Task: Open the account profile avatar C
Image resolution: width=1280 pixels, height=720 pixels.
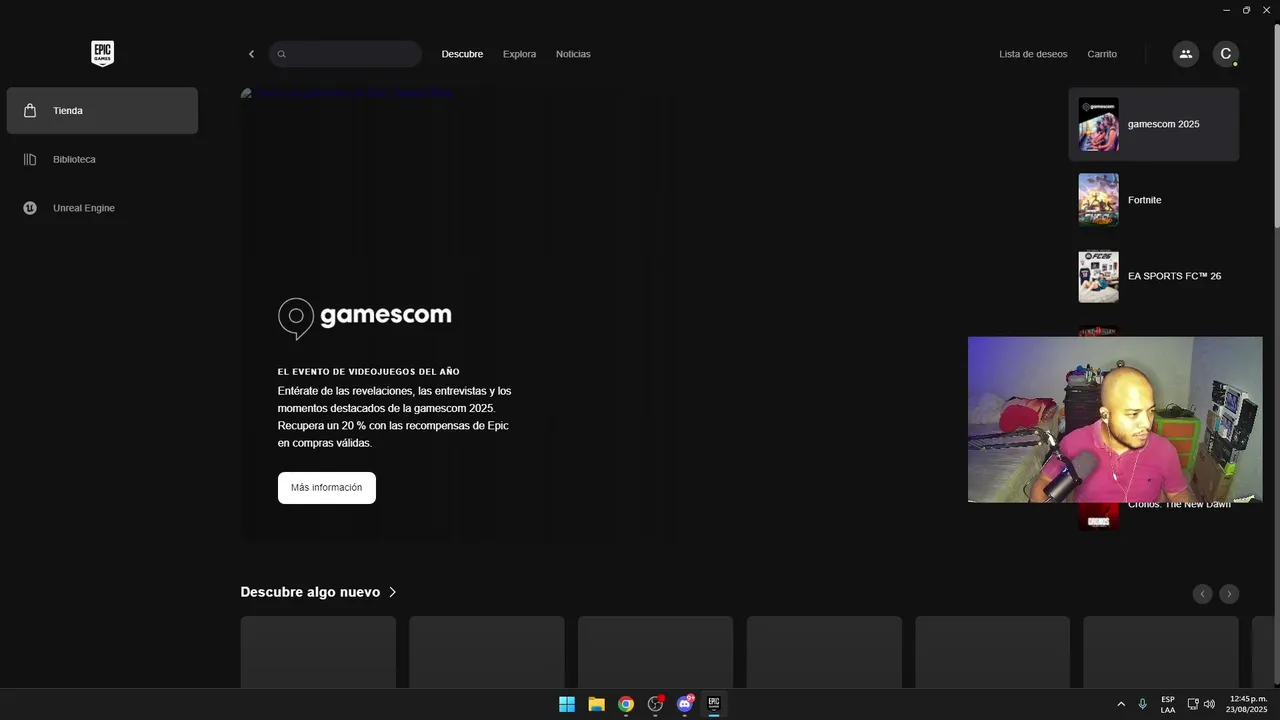Action: (1226, 54)
